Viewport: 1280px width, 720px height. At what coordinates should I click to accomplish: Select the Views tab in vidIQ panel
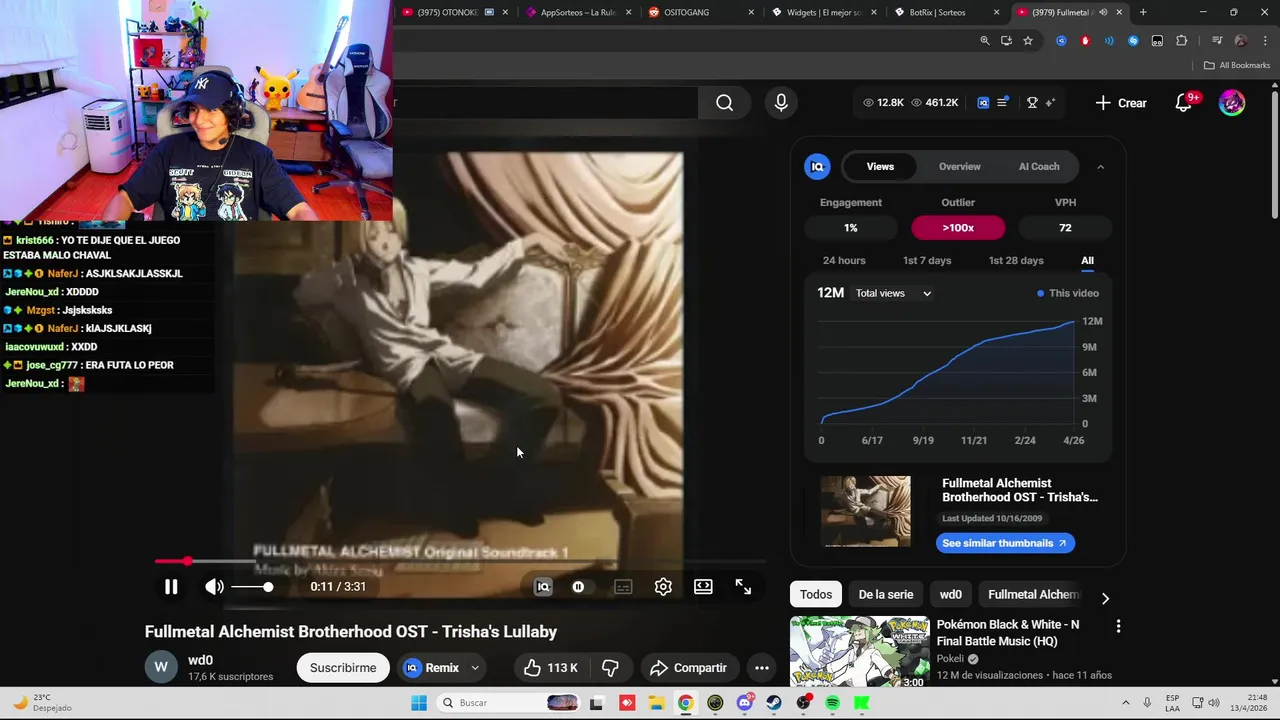point(880,167)
